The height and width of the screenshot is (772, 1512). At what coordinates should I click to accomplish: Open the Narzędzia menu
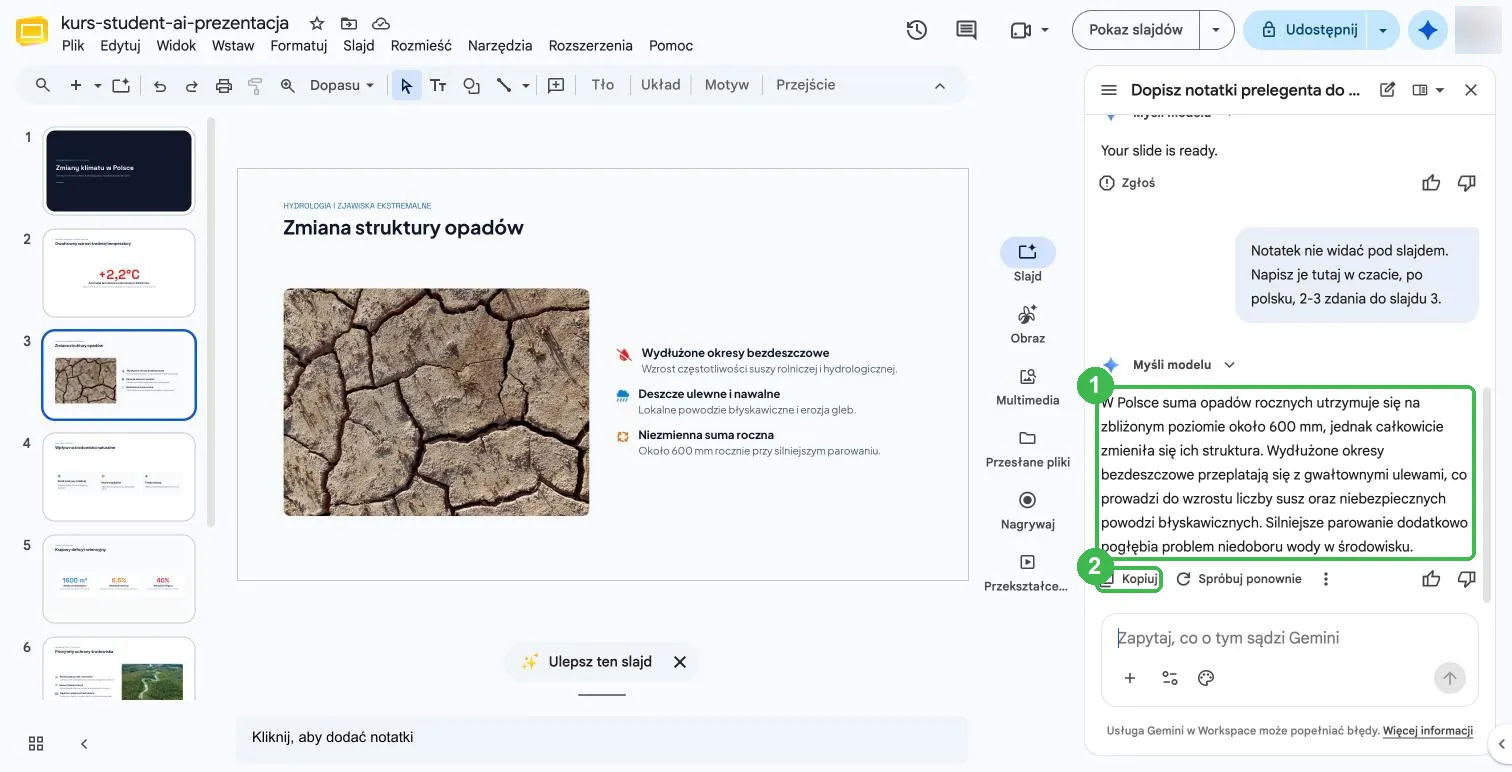(500, 45)
